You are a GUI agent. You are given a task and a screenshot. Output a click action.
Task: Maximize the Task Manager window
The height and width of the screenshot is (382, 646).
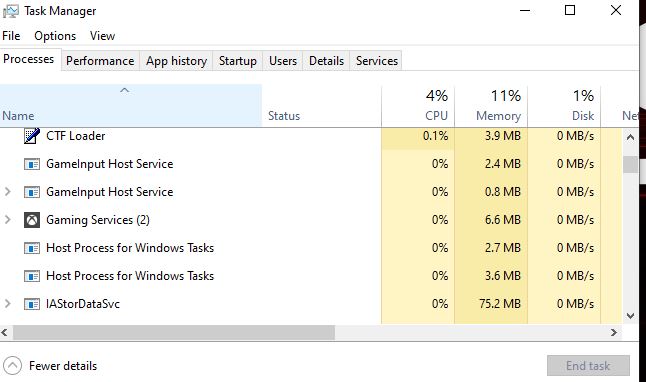[x=570, y=10]
